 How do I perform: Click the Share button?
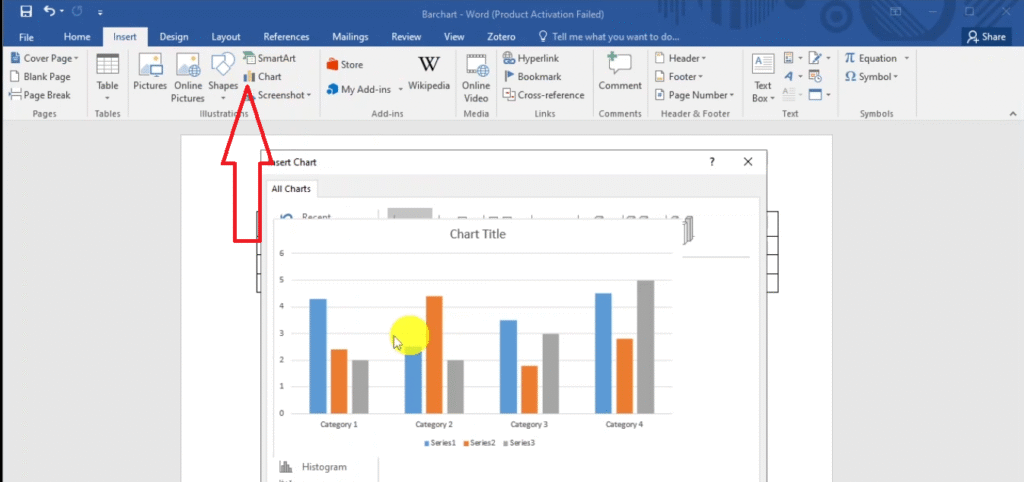tap(985, 36)
